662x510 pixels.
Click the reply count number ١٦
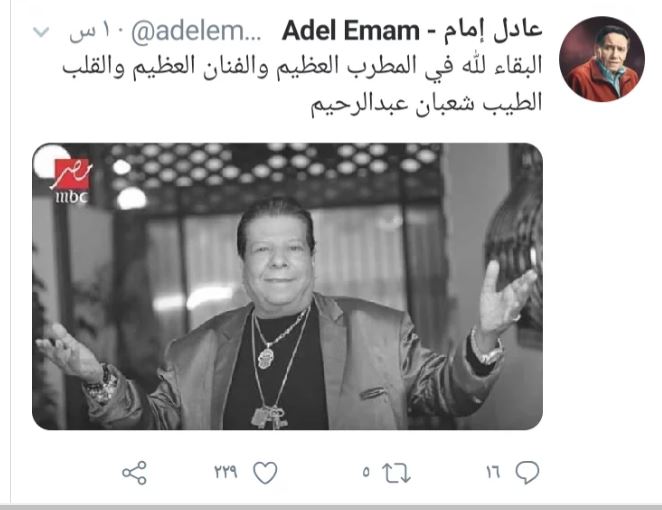[493, 472]
